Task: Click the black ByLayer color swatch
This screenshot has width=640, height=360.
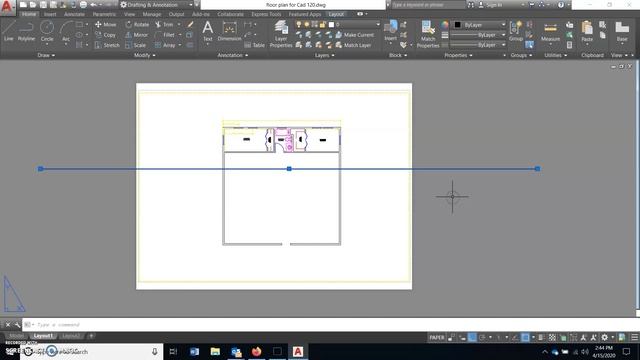Action: coord(458,25)
